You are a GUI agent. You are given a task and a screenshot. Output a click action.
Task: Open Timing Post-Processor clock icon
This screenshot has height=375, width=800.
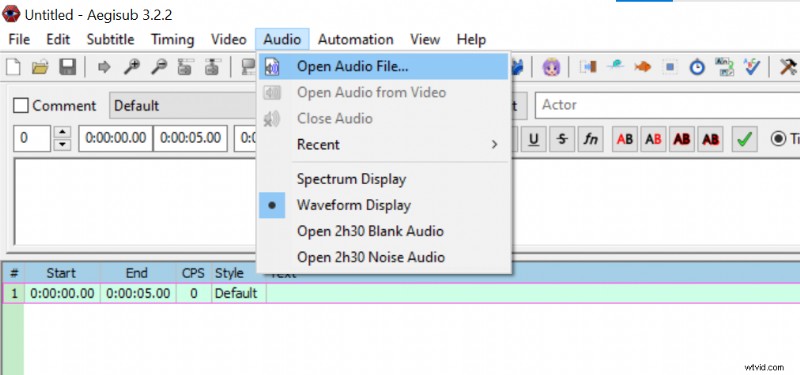click(x=697, y=67)
